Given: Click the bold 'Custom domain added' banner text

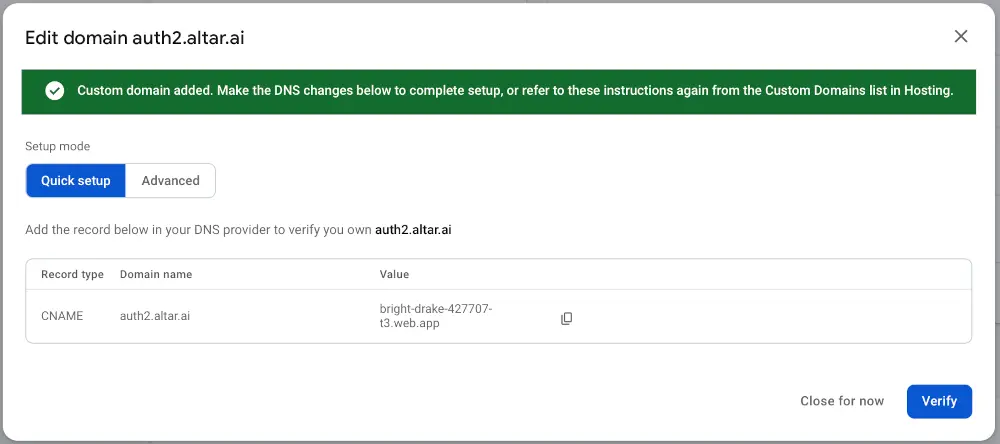Looking at the screenshot, I should pyautogui.click(x=143, y=91).
